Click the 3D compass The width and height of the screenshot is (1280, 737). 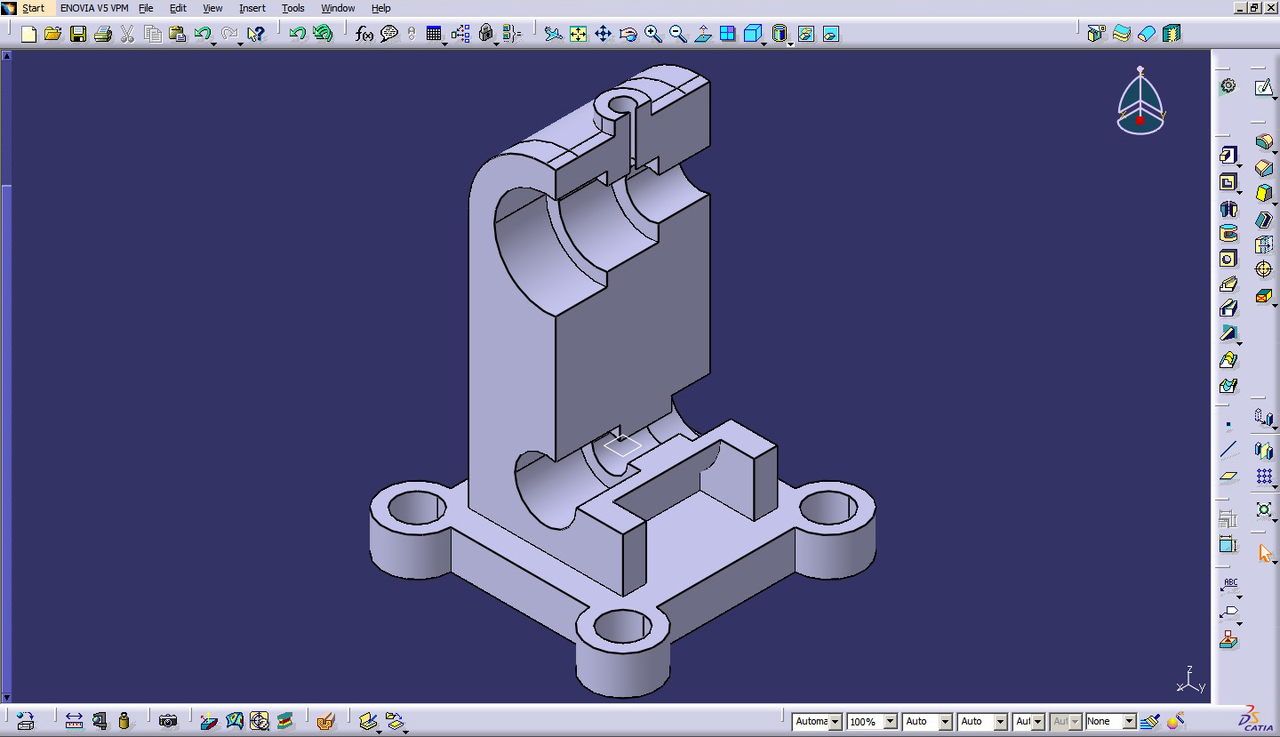tap(1140, 101)
